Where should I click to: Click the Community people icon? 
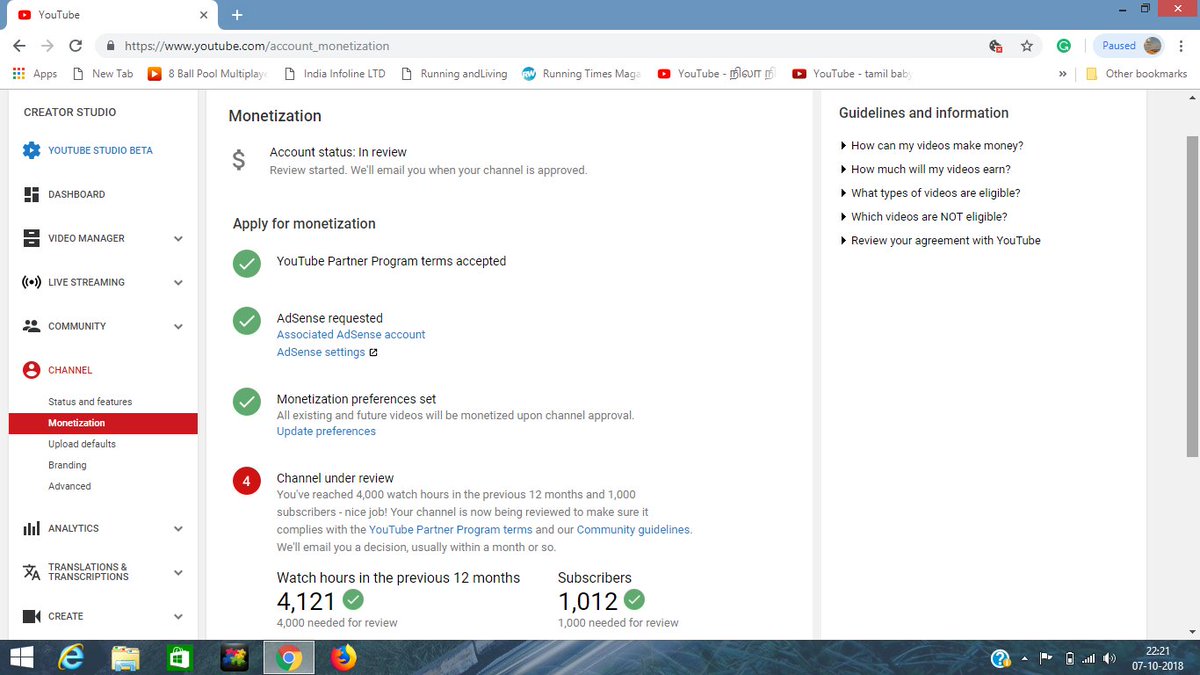coord(31,326)
